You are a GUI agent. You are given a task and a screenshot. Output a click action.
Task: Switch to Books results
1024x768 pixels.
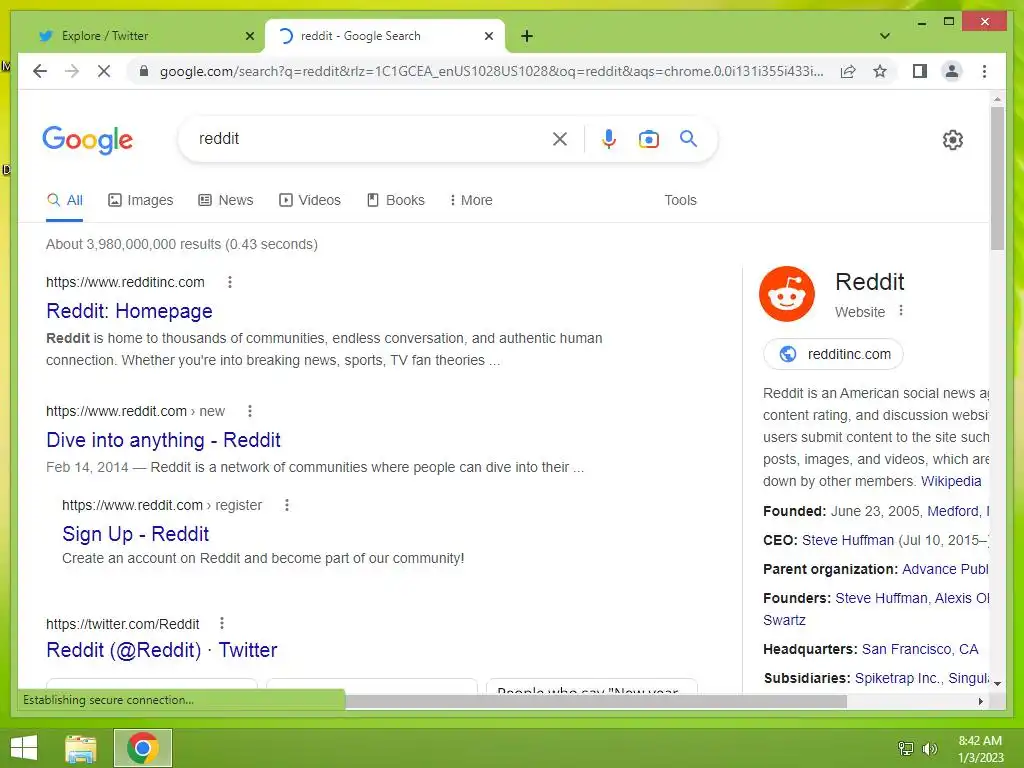tap(396, 200)
